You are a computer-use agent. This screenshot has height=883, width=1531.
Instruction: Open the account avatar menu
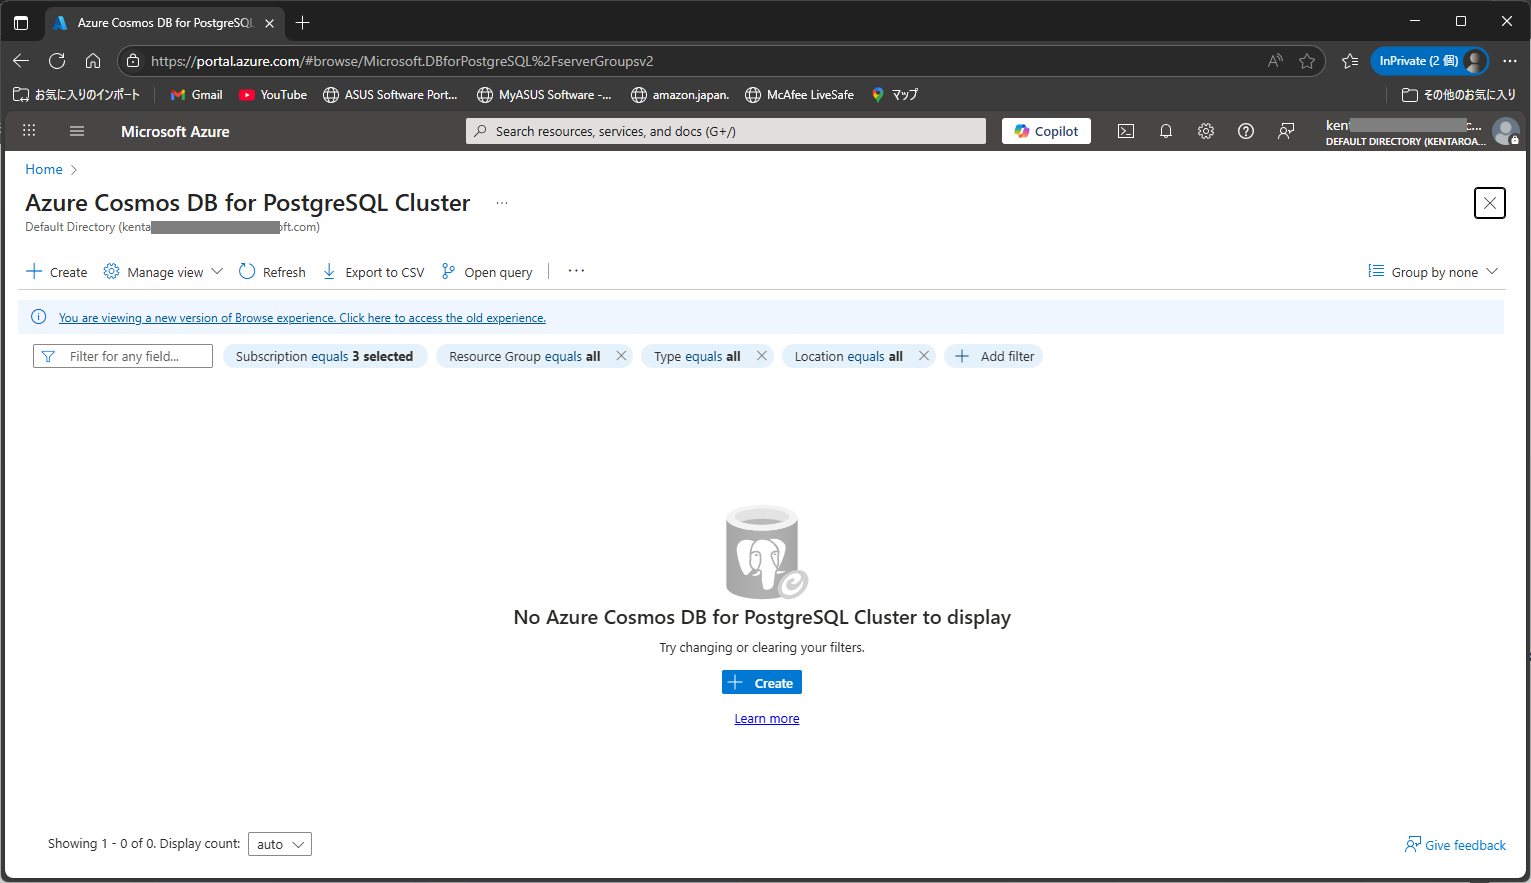pos(1506,131)
